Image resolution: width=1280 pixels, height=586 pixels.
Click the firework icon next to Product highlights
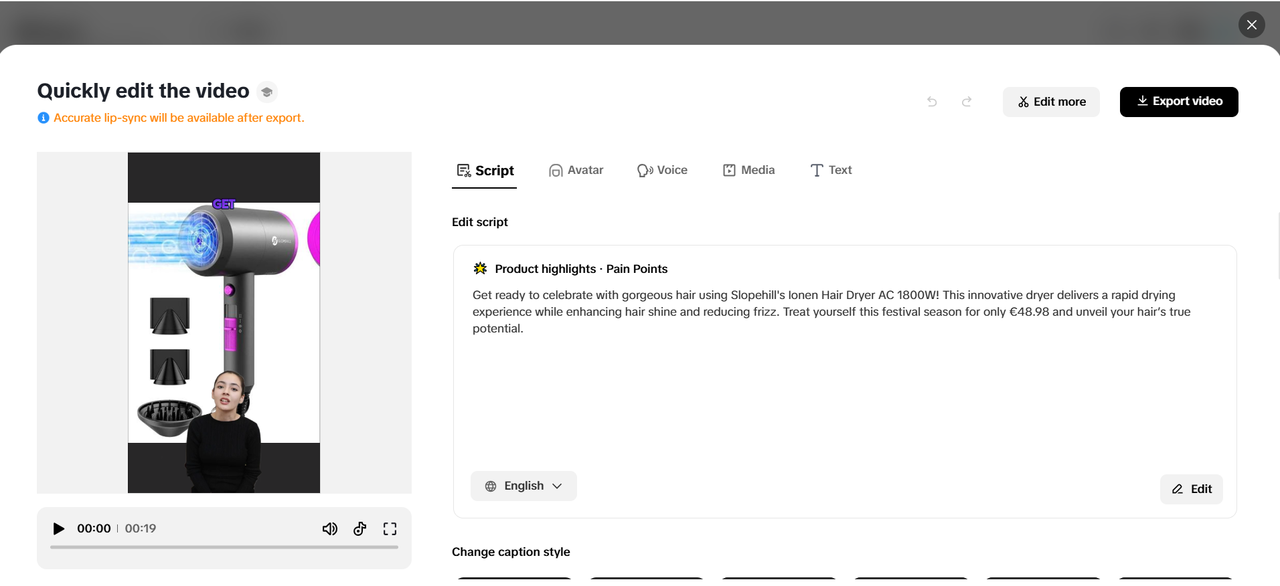click(479, 268)
